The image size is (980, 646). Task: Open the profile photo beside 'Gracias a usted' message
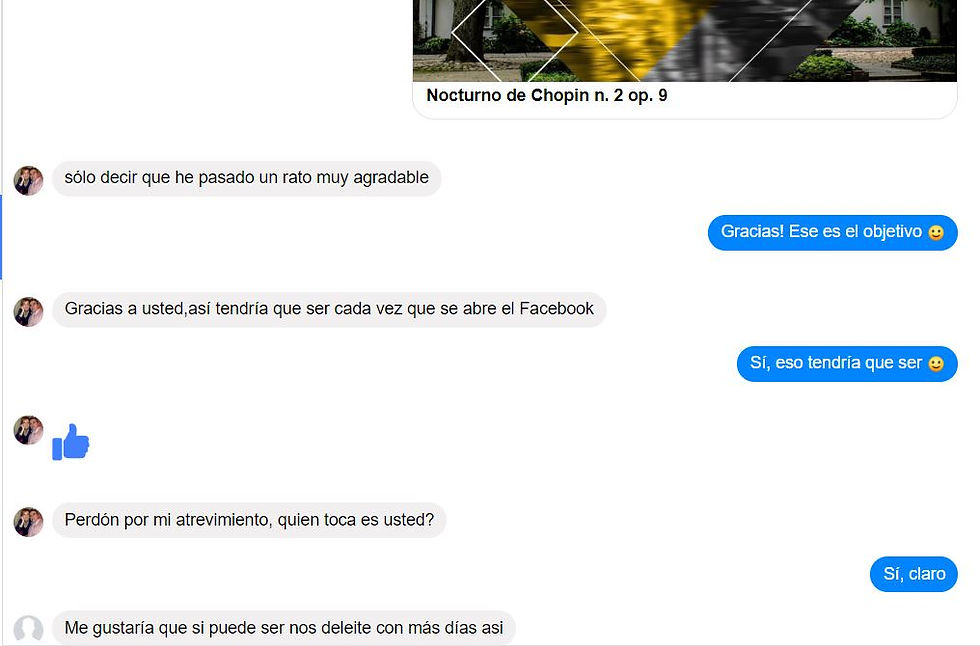(x=29, y=312)
